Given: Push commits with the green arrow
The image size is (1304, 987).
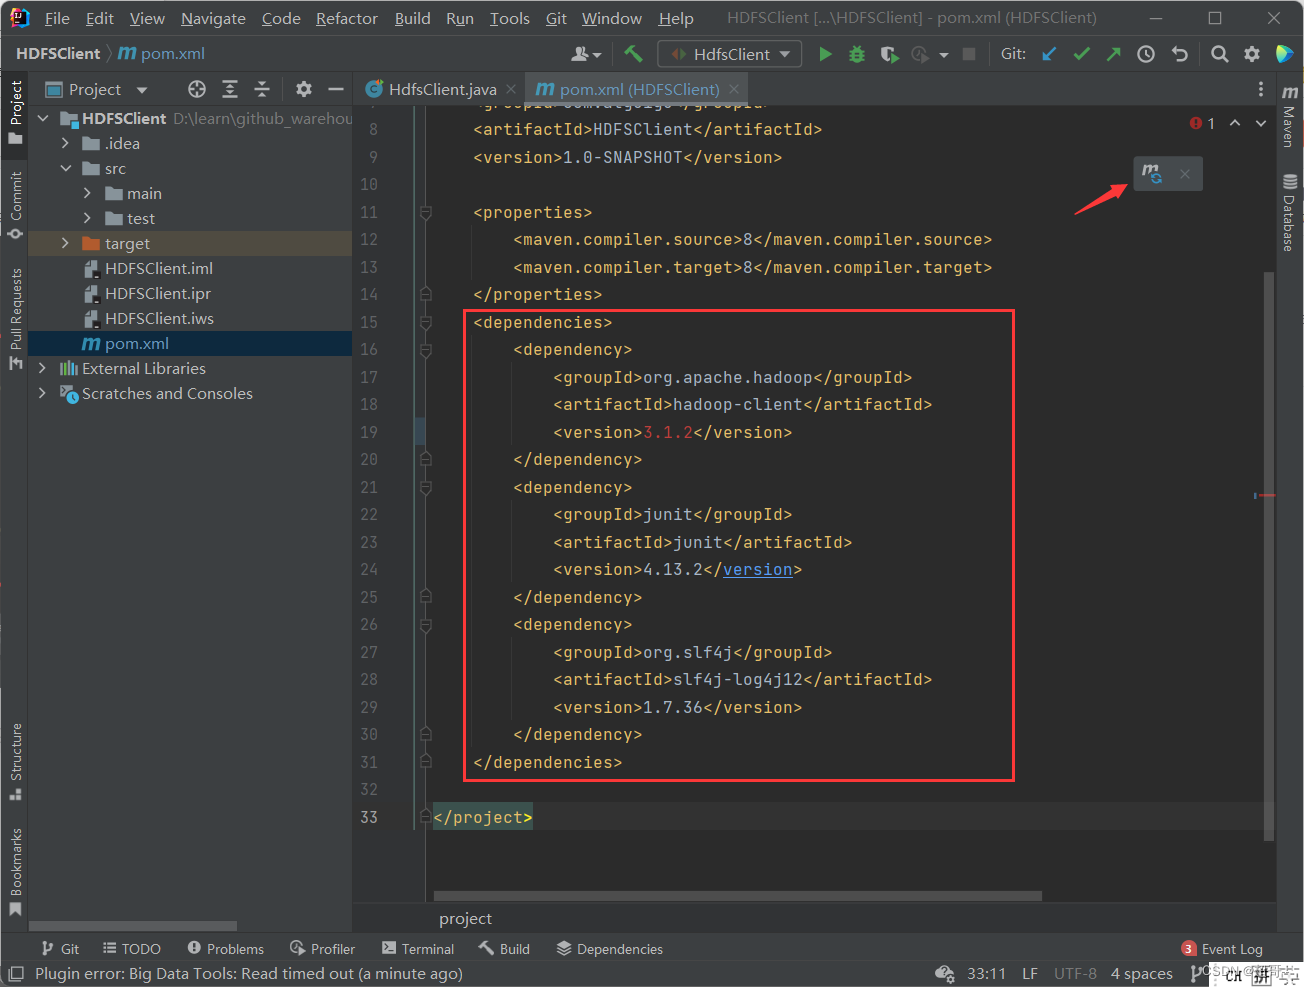Looking at the screenshot, I should [1113, 54].
